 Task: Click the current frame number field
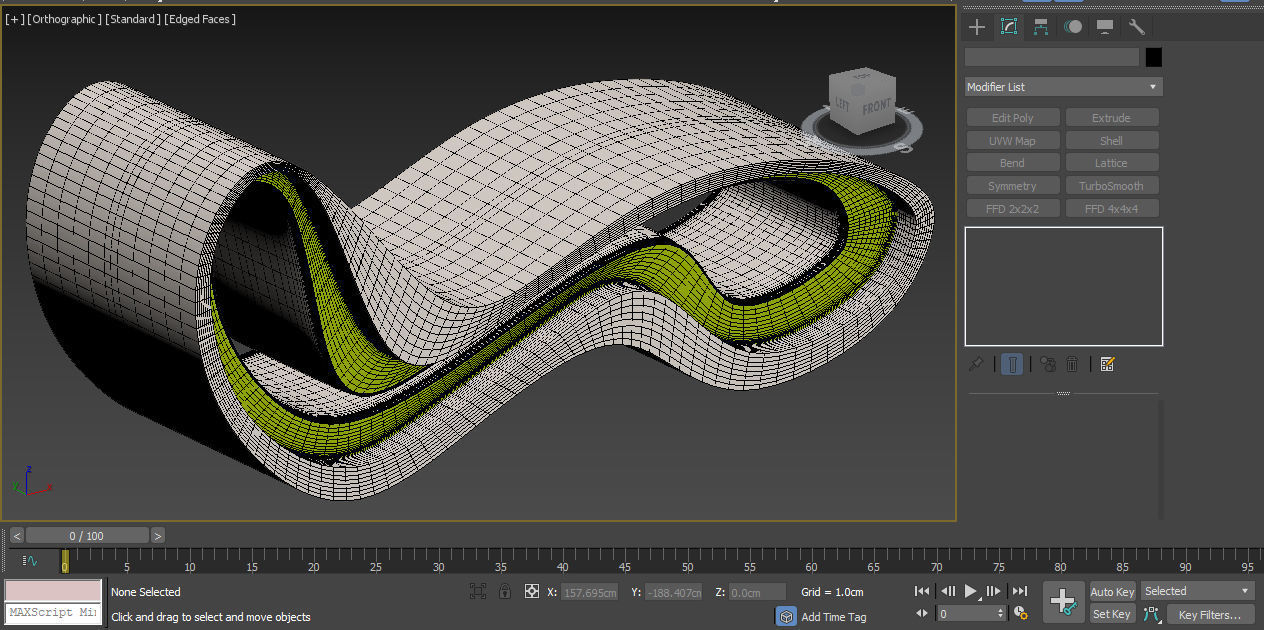[x=966, y=614]
